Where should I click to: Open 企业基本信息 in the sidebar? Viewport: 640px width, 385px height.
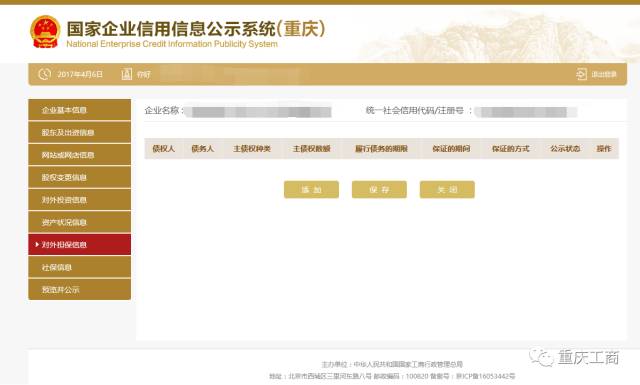80,109
